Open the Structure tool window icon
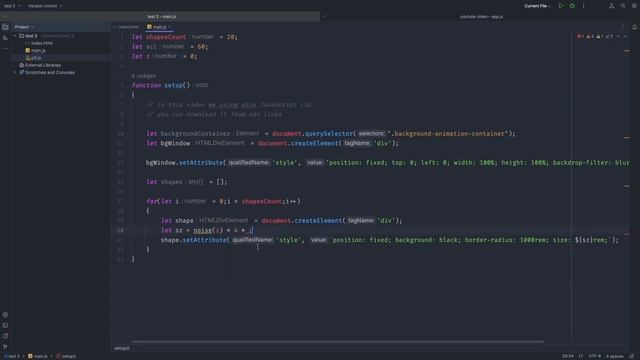640x360 pixels. click(x=5, y=38)
